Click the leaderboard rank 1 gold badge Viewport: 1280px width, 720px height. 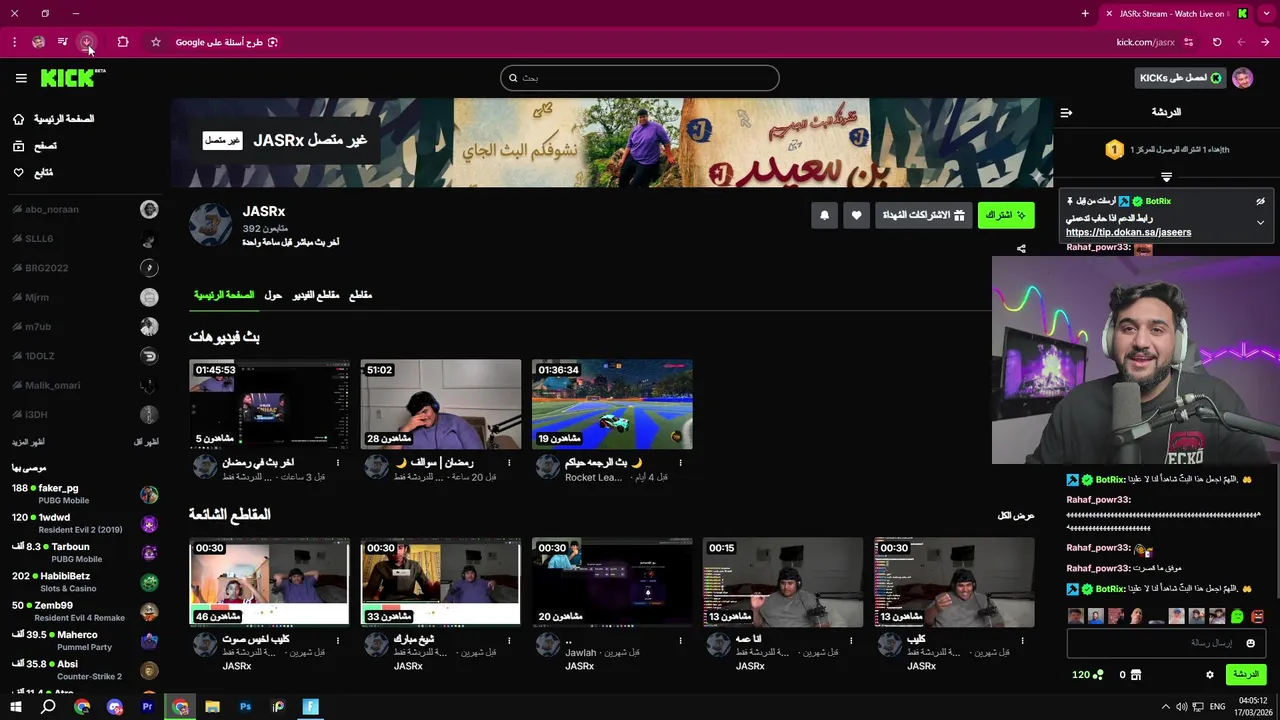click(1114, 150)
